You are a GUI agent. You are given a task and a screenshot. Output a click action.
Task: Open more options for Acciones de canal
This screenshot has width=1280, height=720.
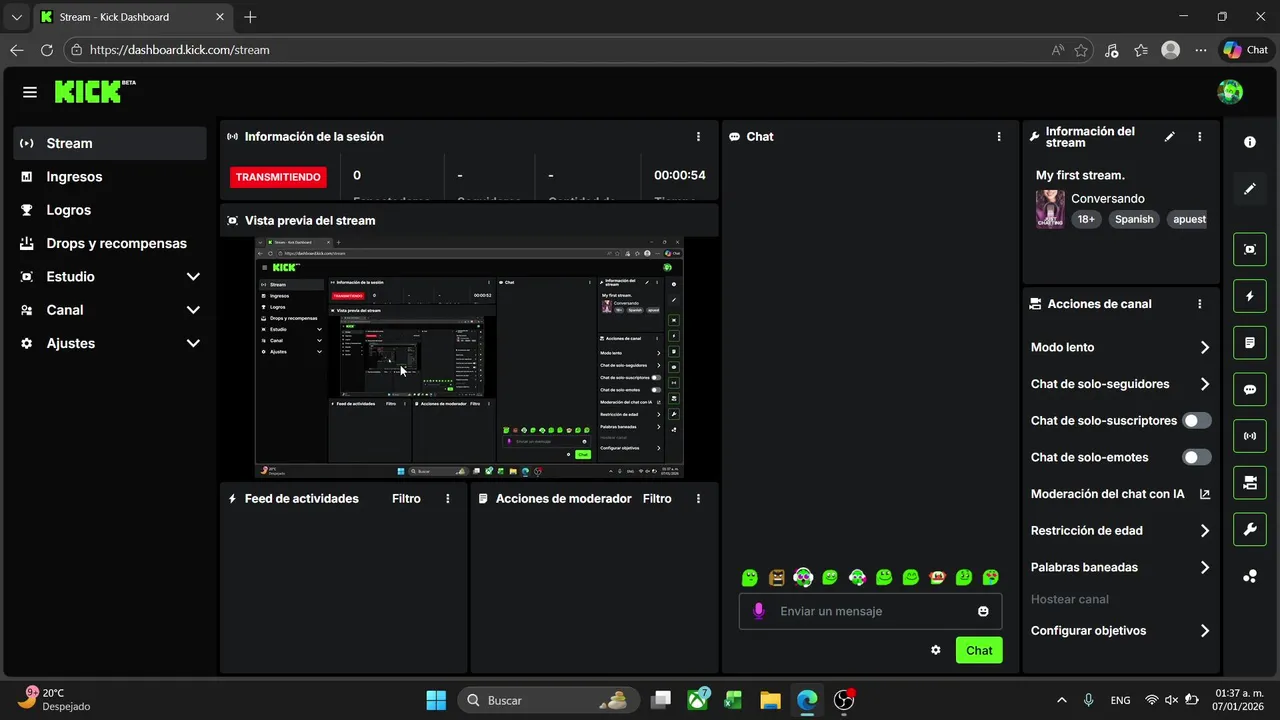click(x=1200, y=304)
